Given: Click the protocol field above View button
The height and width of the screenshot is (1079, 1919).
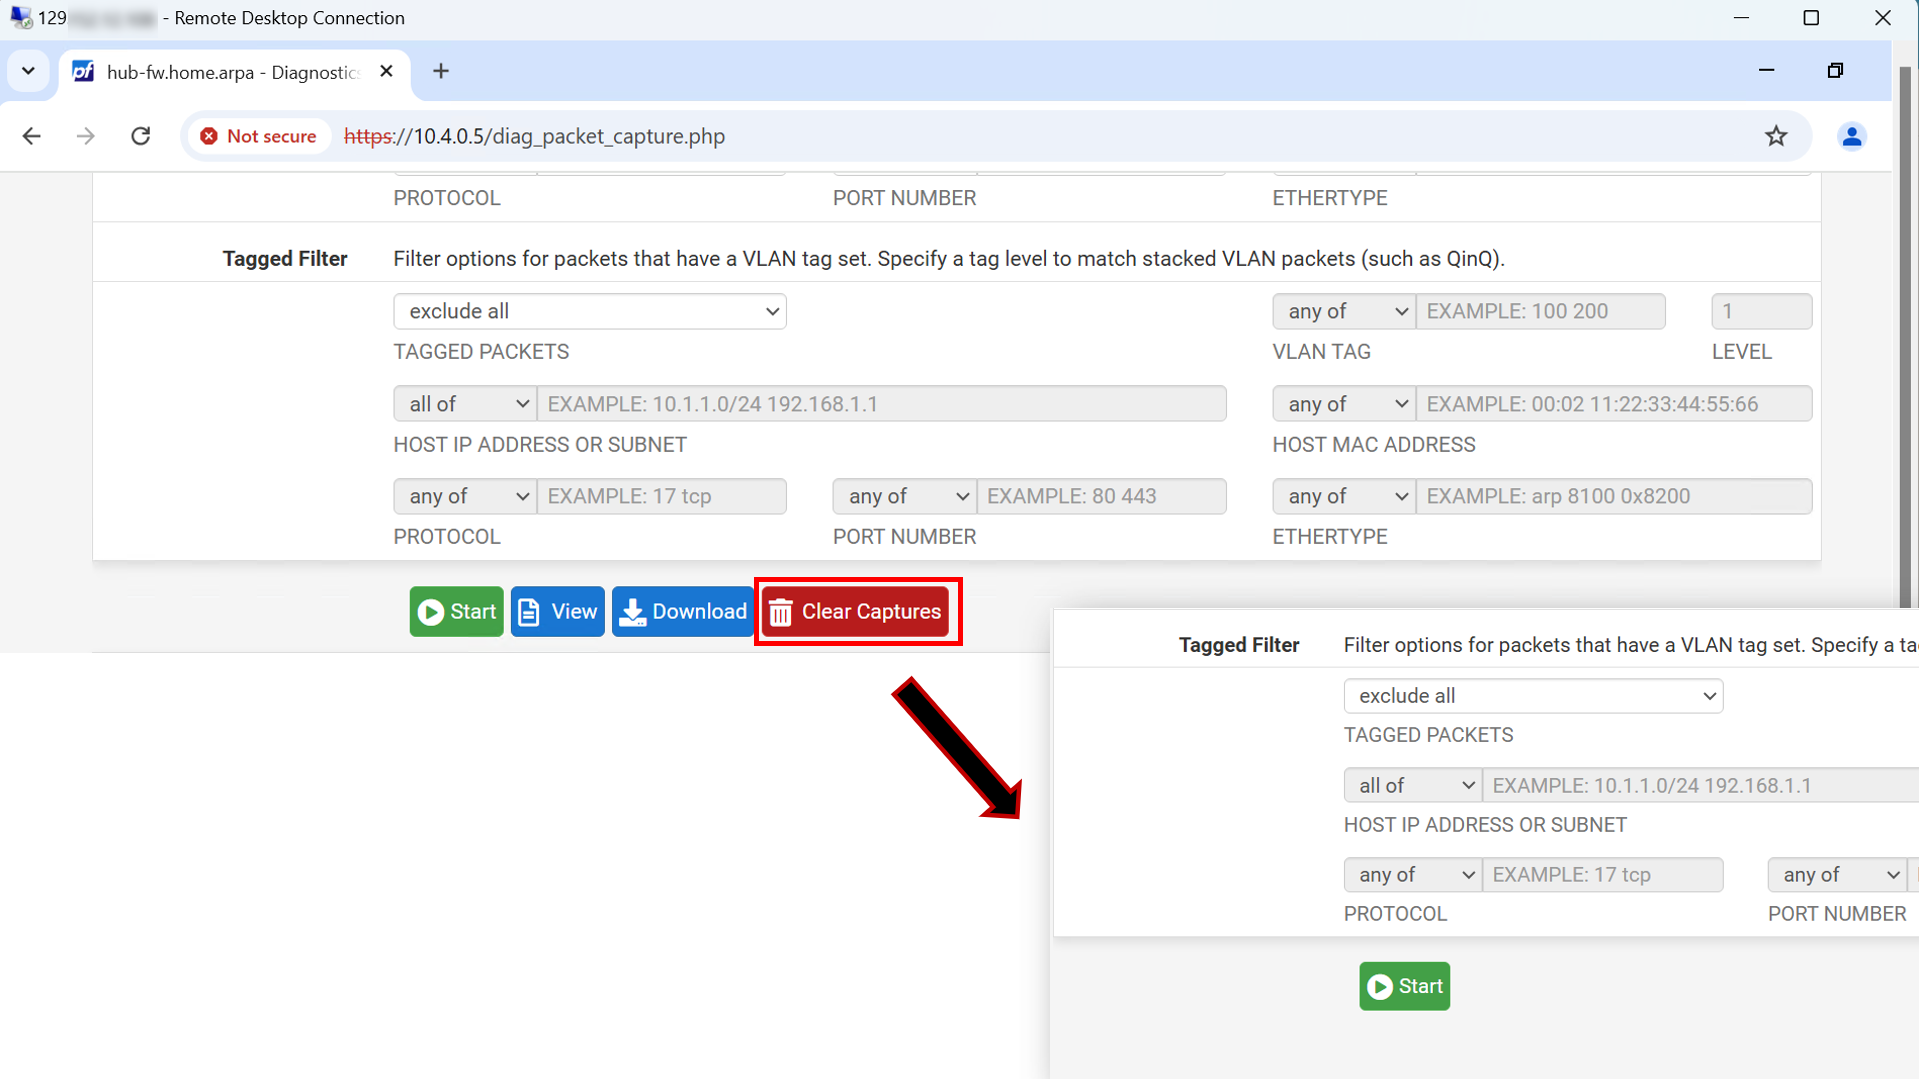Looking at the screenshot, I should click(662, 496).
